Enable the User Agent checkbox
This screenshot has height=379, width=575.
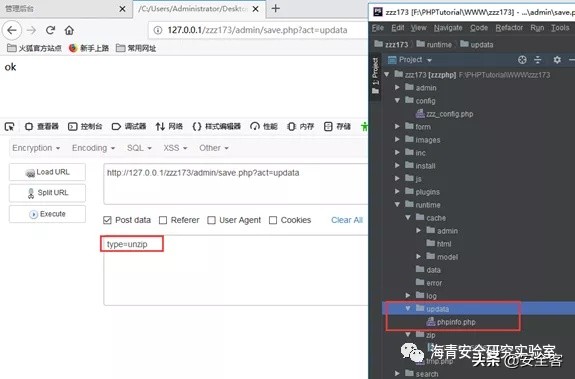[x=211, y=220]
